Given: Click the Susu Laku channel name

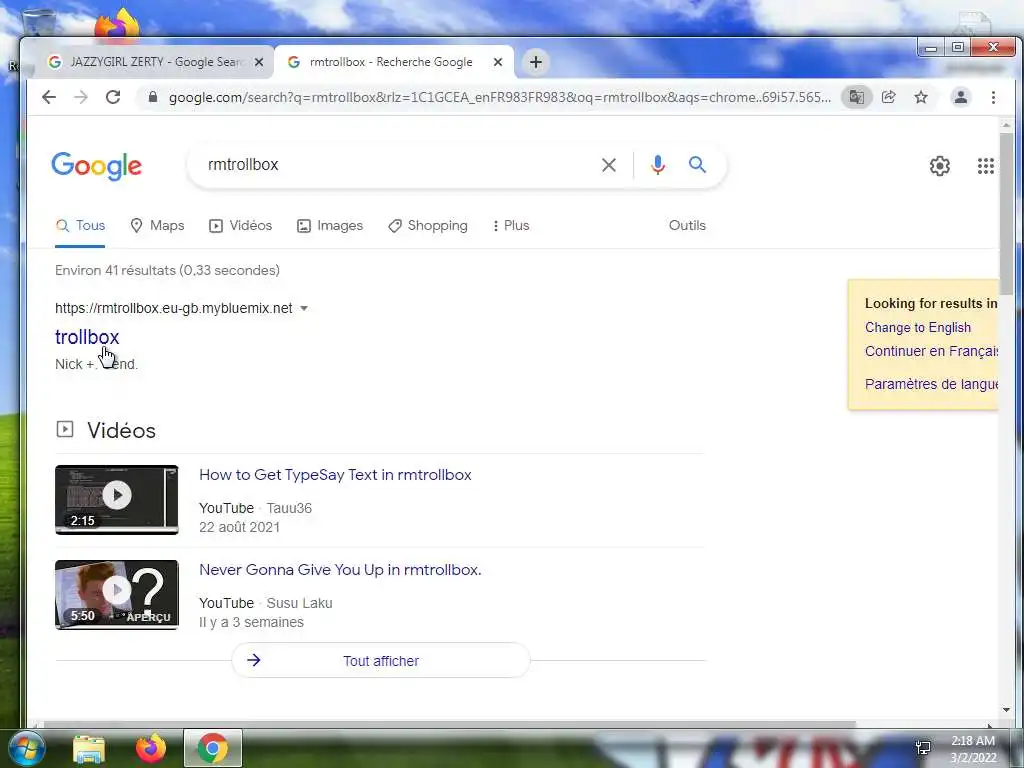Looking at the screenshot, I should point(299,603).
